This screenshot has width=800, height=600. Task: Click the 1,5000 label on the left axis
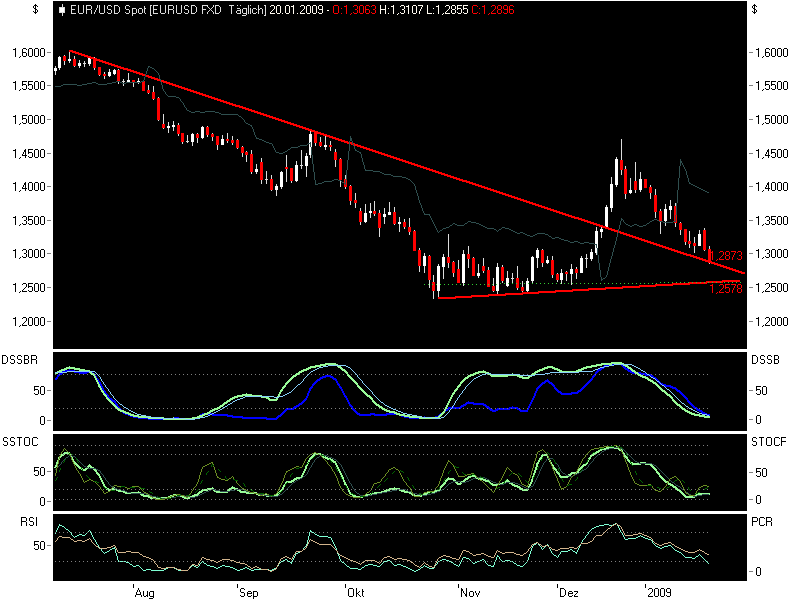click(x=29, y=119)
